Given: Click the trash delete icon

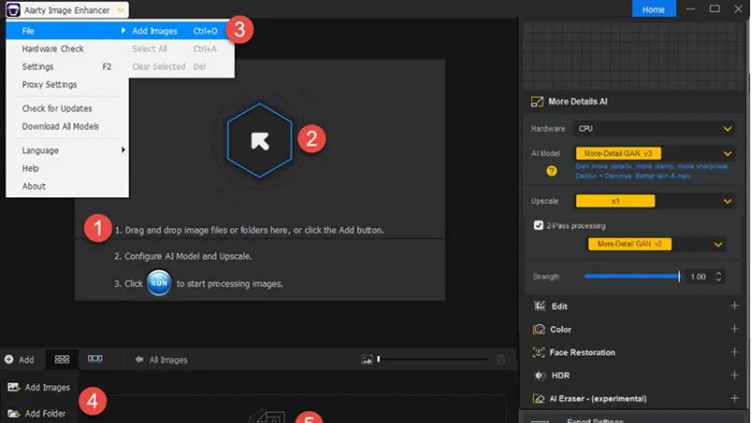Looking at the screenshot, I should pos(501,359).
